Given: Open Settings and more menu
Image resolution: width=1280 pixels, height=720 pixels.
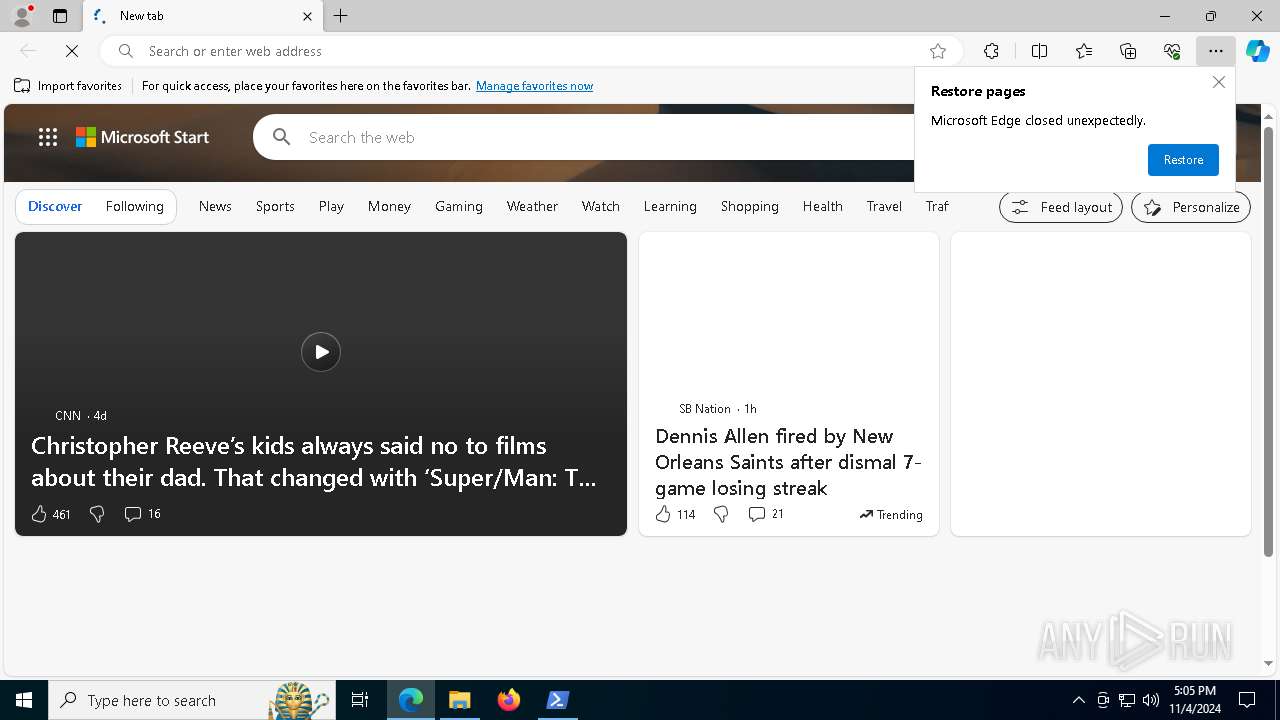Looking at the screenshot, I should 1216,51.
